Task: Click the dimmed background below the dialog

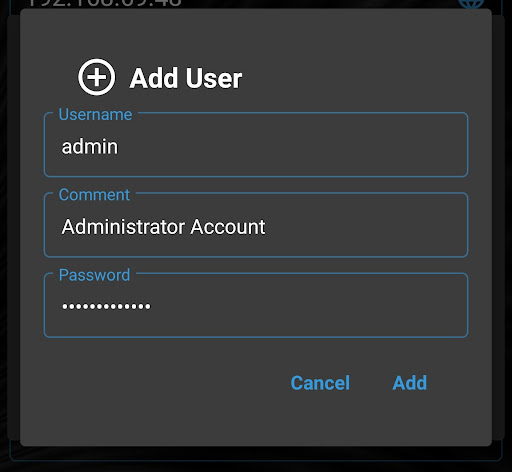Action: click(x=256, y=459)
